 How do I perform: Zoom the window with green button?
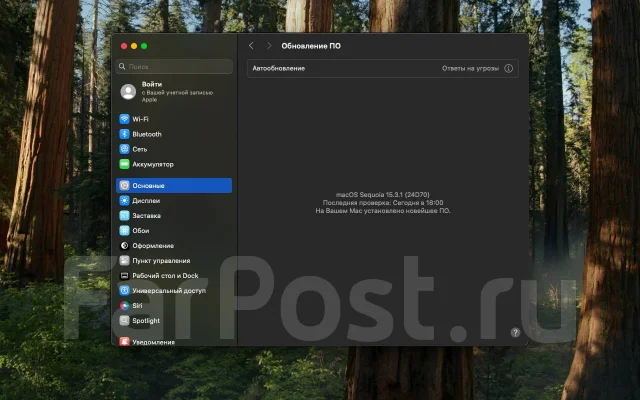tap(144, 46)
